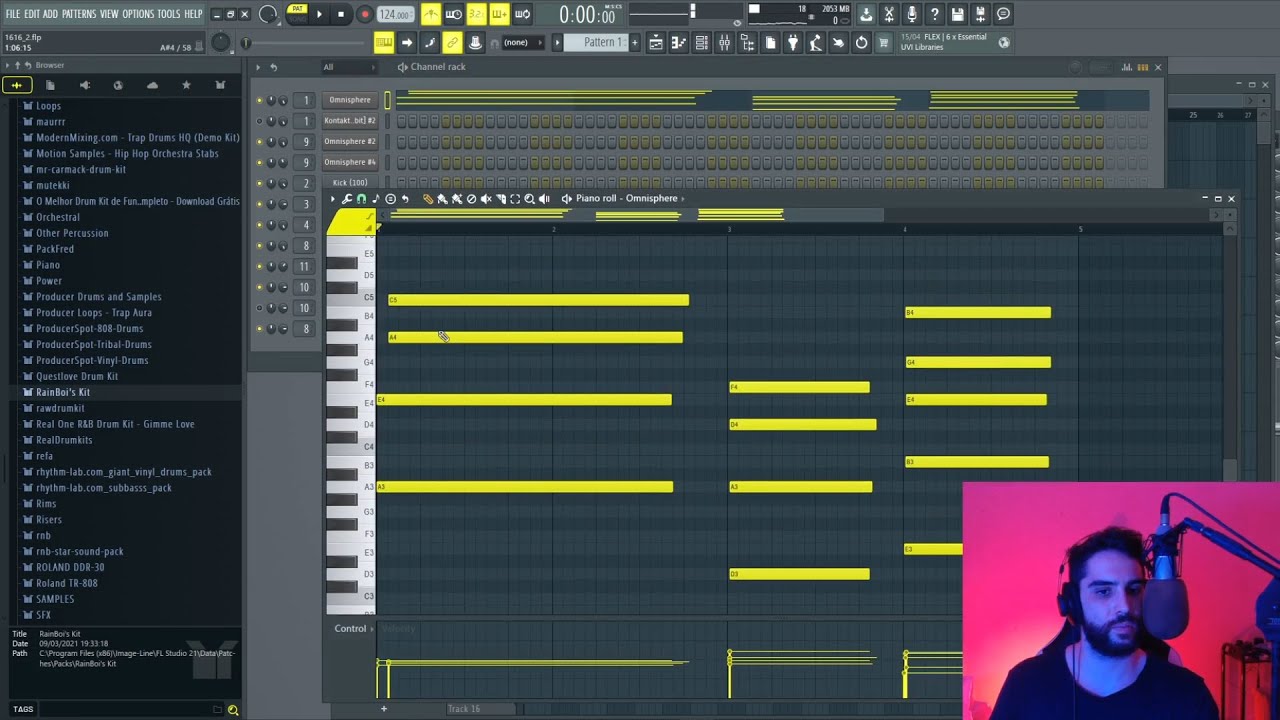Click the 124.000 tempo field
The image size is (1280, 720).
395,14
